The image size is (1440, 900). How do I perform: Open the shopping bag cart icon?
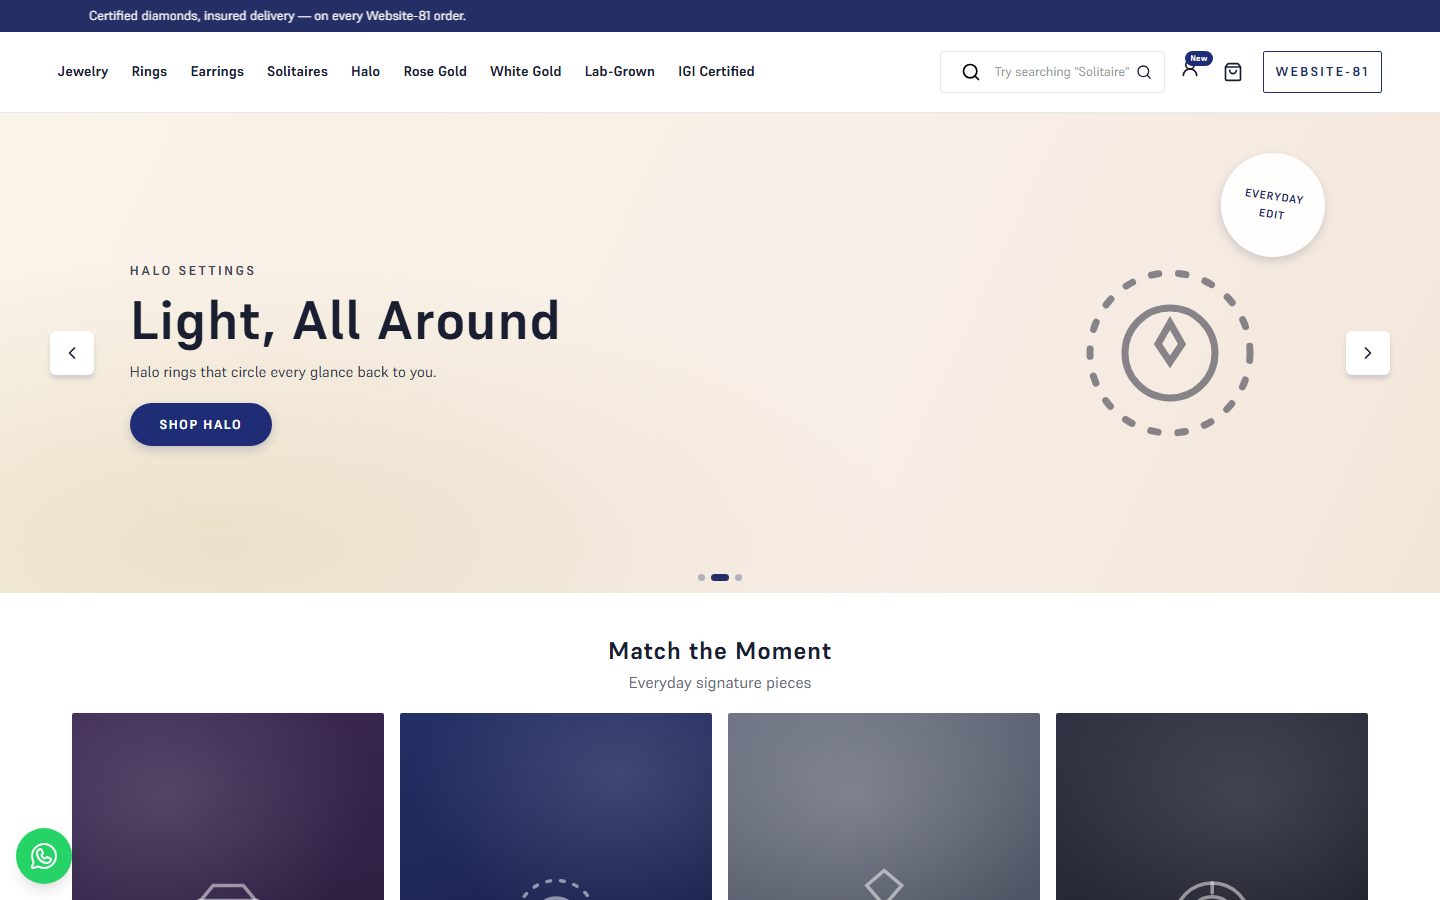click(1233, 72)
